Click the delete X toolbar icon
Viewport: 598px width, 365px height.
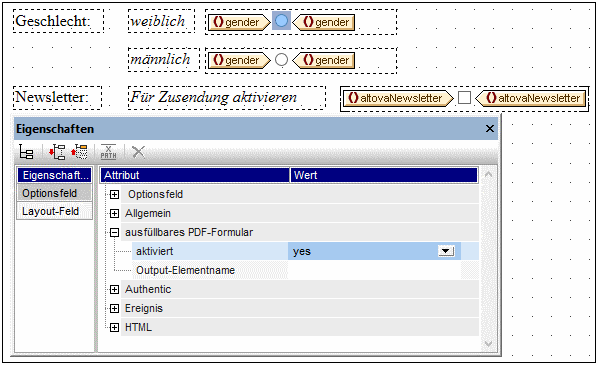point(138,152)
